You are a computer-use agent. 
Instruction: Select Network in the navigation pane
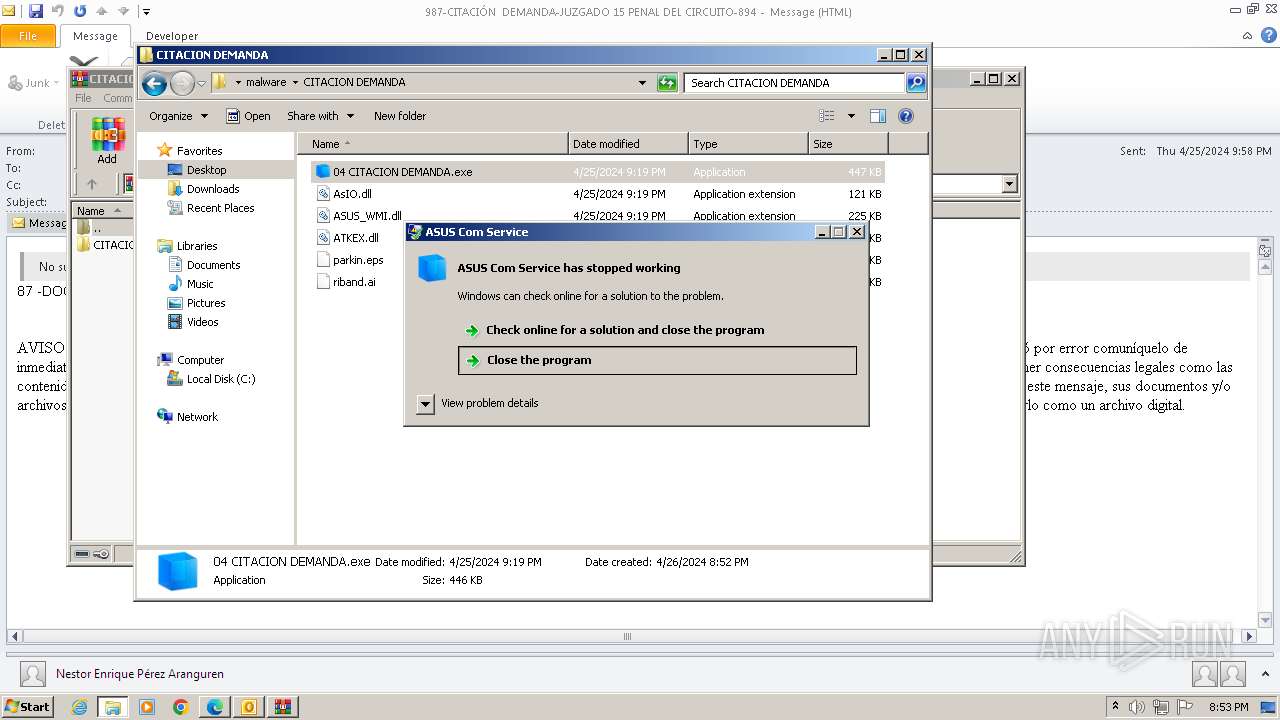click(197, 417)
